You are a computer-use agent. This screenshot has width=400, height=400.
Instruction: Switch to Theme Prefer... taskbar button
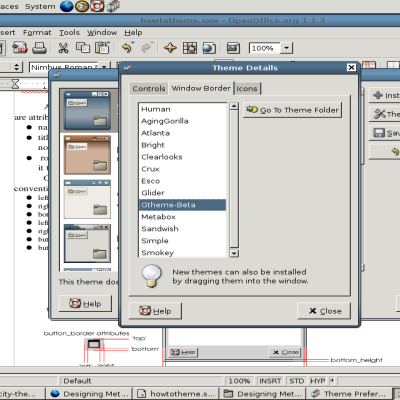[348, 394]
